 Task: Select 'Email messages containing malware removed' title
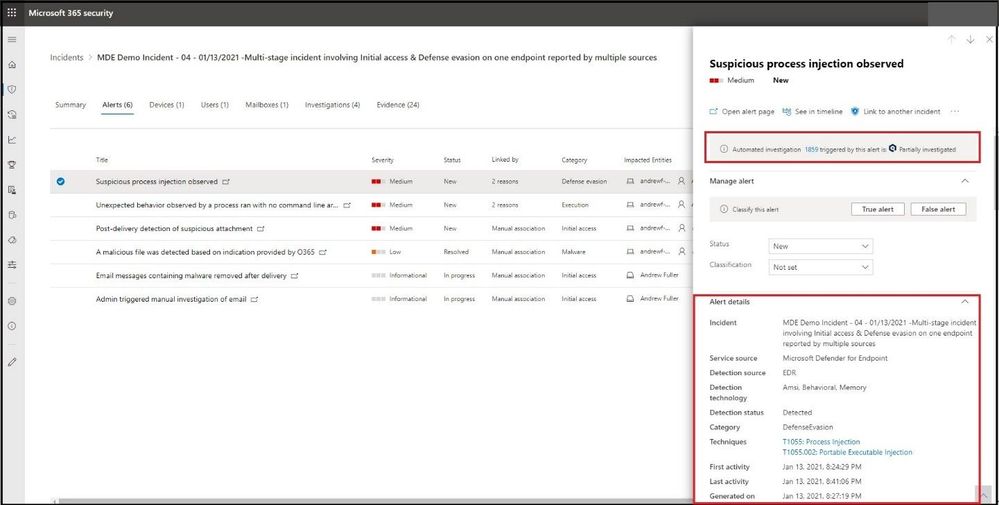point(191,276)
